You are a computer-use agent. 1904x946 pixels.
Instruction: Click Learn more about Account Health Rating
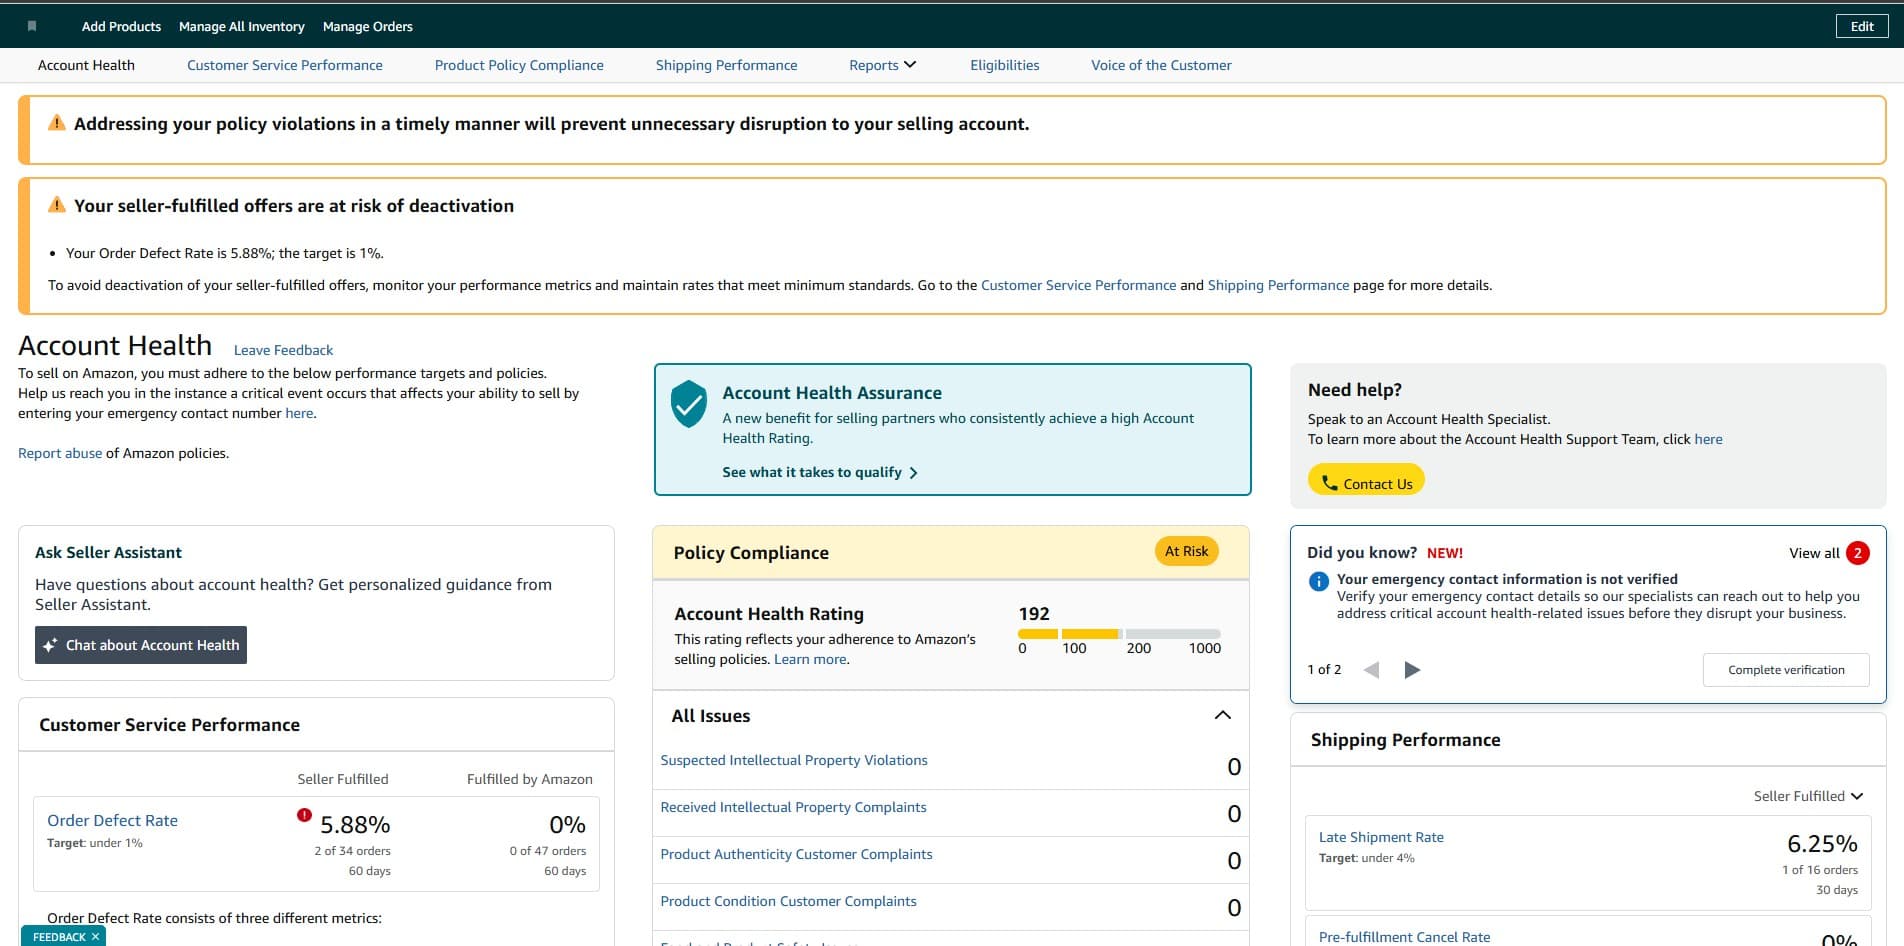click(x=810, y=659)
